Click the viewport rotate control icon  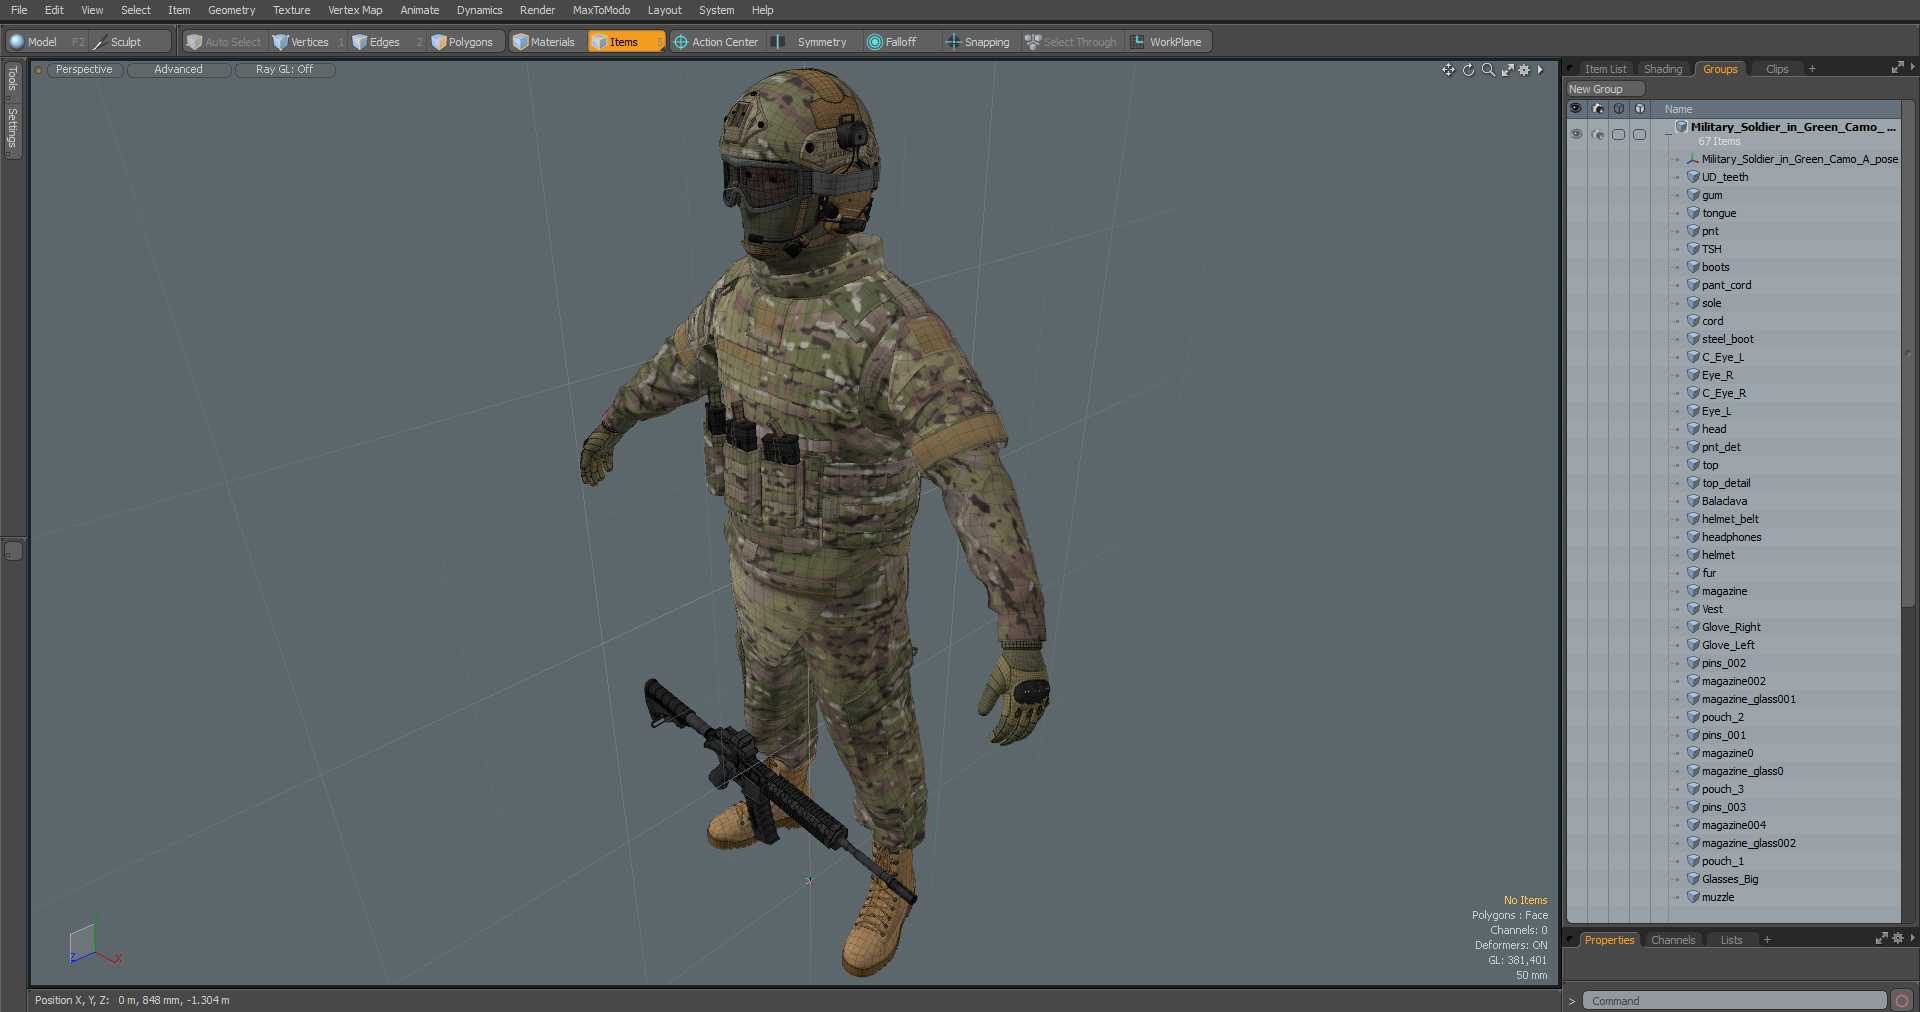pyautogui.click(x=1468, y=70)
